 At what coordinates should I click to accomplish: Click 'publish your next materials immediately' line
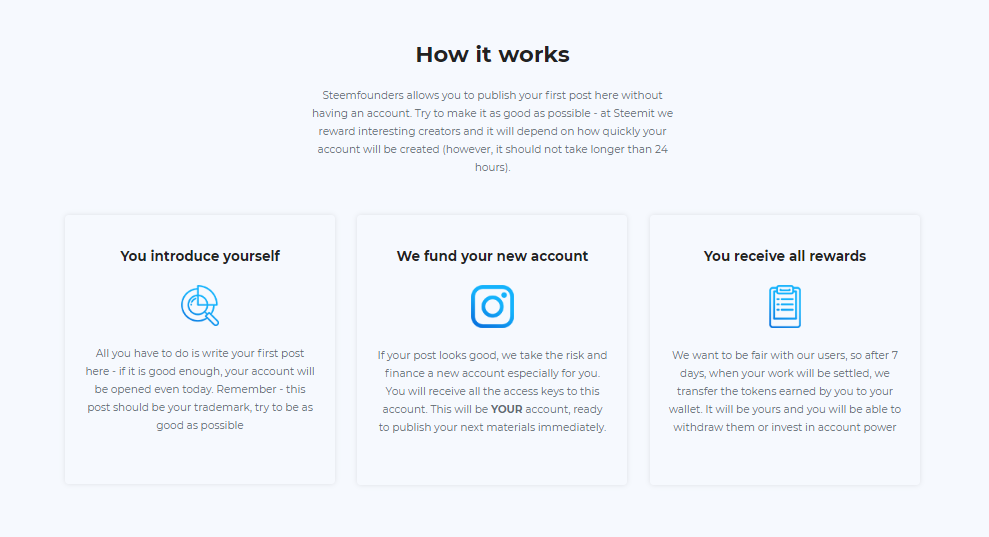pyautogui.click(x=499, y=427)
